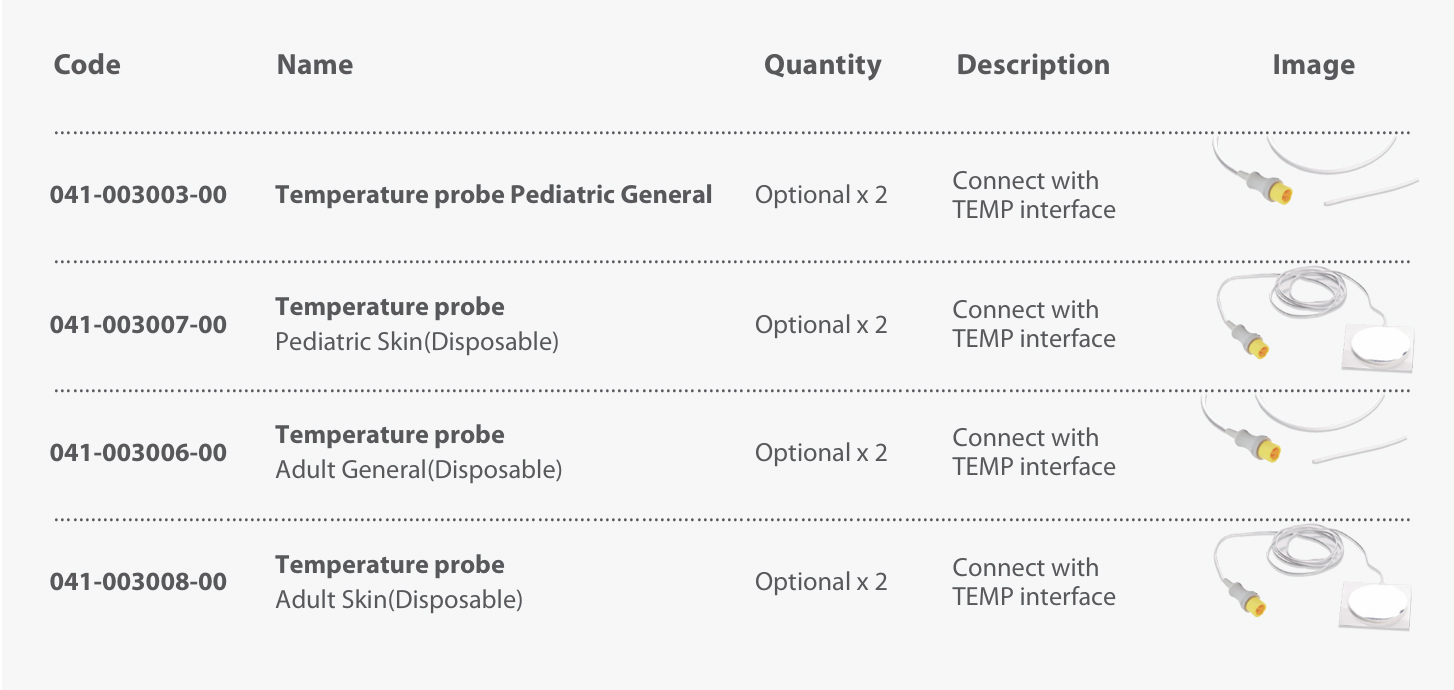Image resolution: width=1454 pixels, height=690 pixels.
Task: Click the Adult General probe image
Action: (1303, 432)
